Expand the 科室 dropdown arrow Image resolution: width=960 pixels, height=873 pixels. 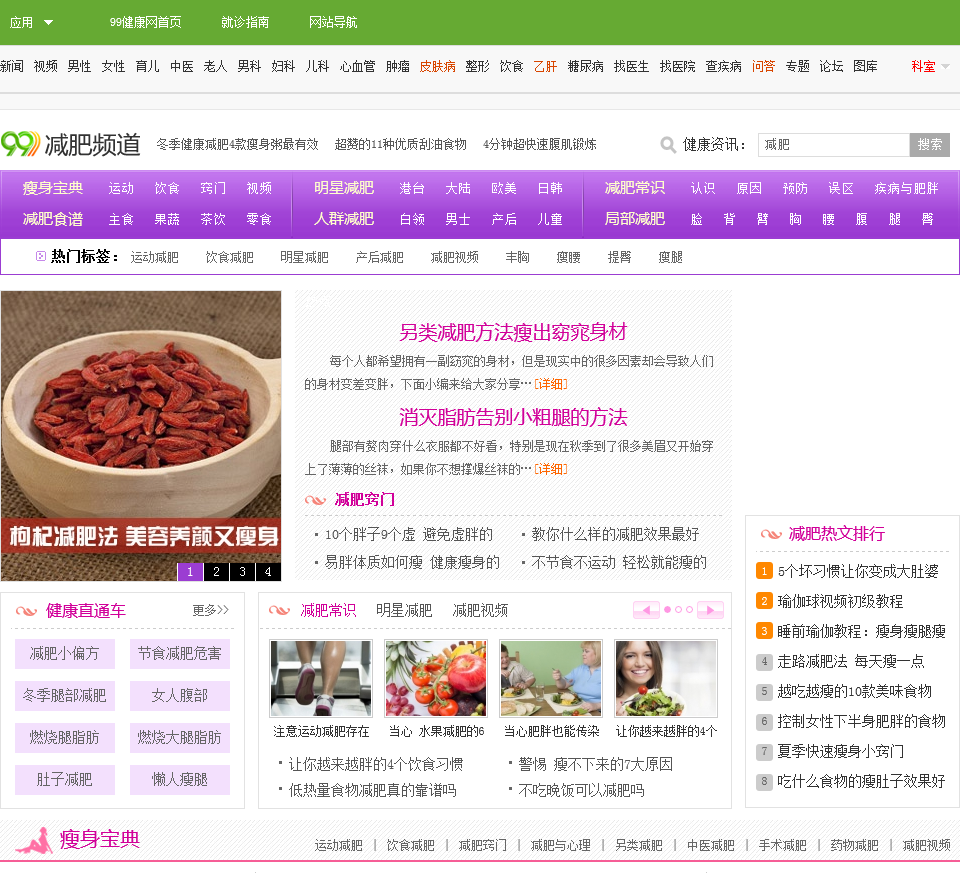945,66
